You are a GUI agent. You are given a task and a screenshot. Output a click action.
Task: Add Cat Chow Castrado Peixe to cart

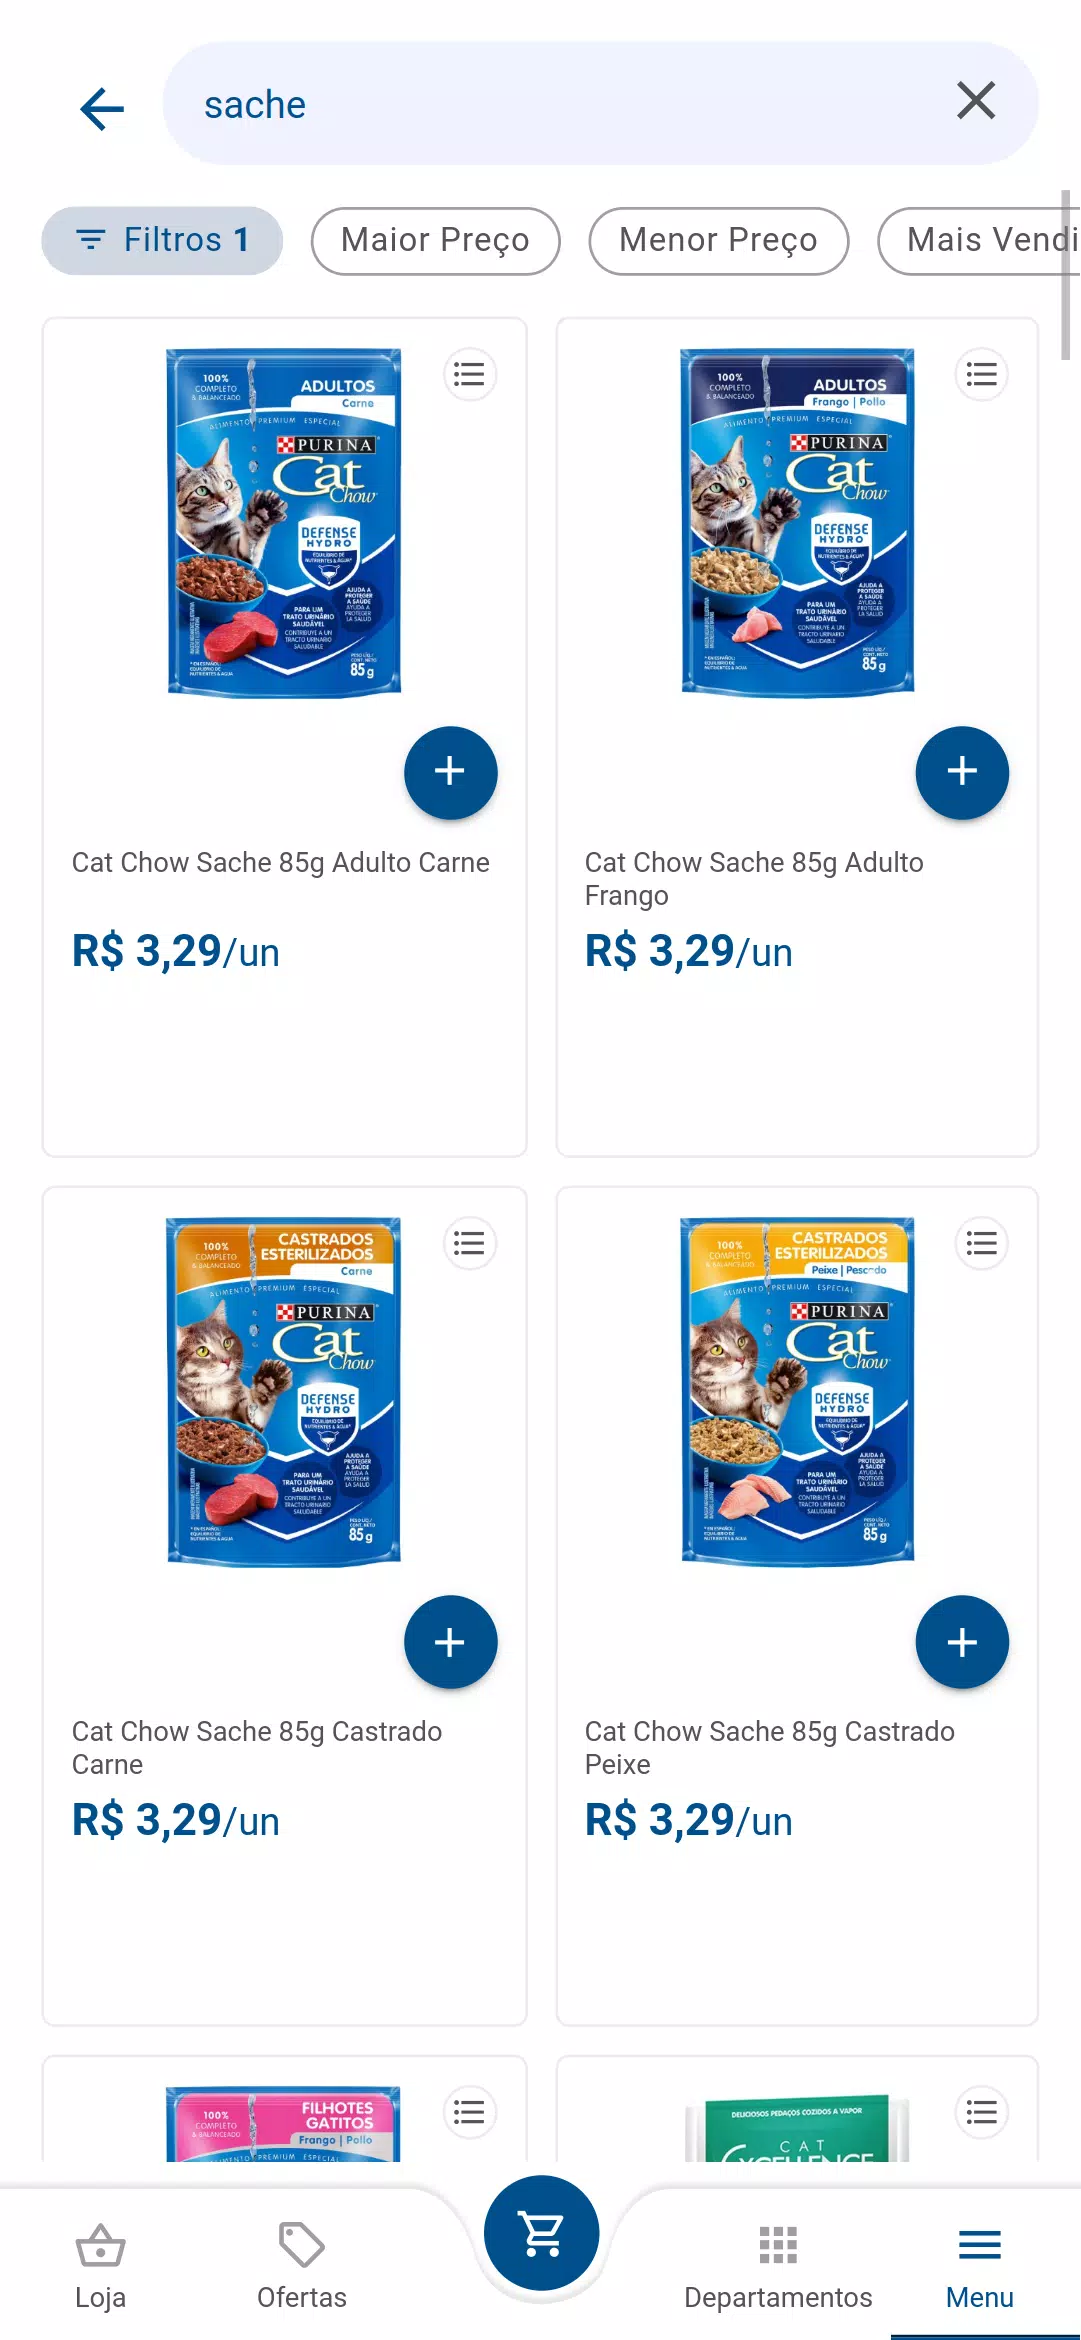962,1642
